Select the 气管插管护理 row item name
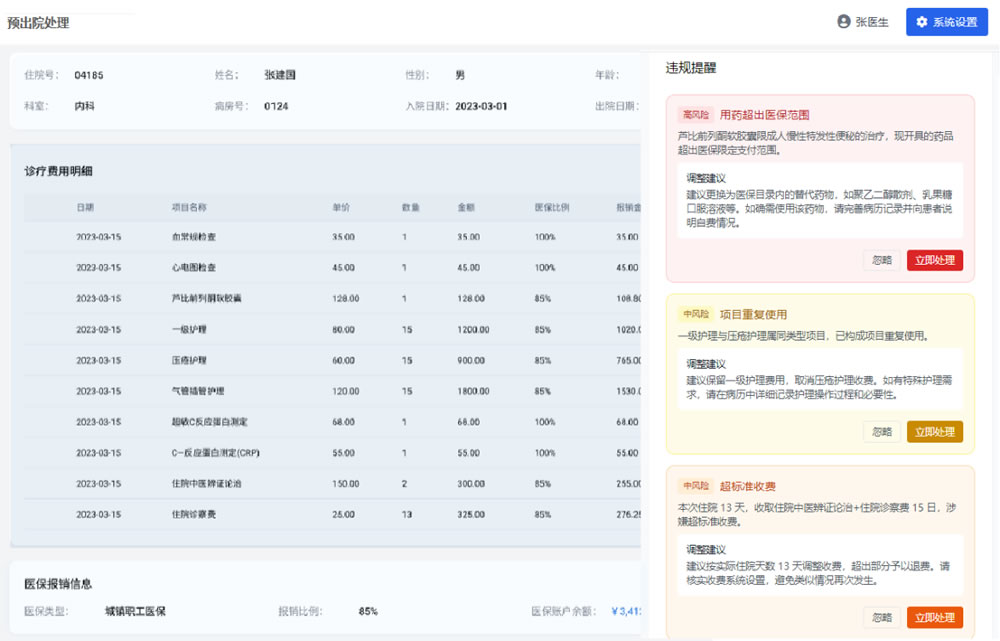 [198, 391]
